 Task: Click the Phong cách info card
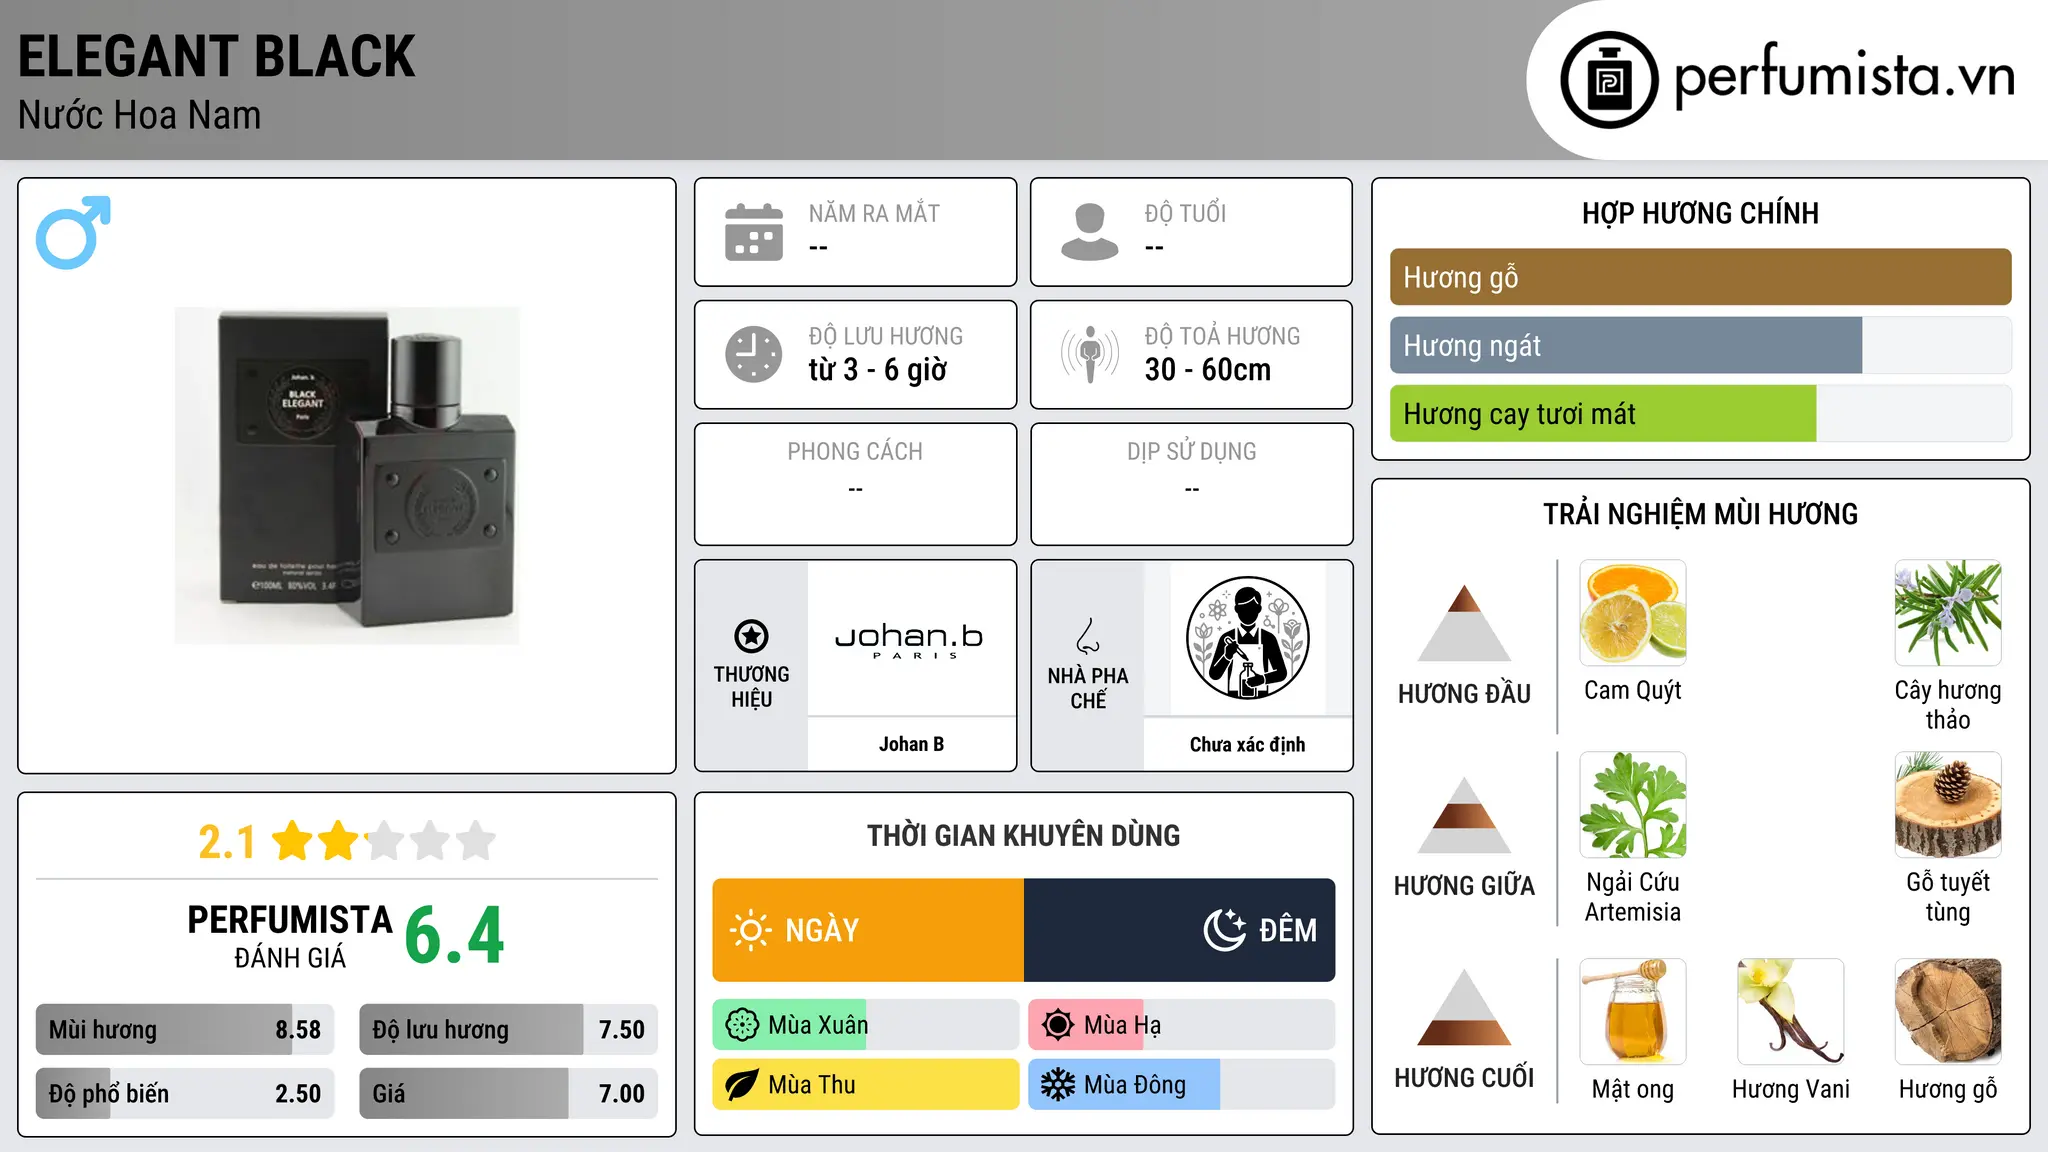(855, 484)
